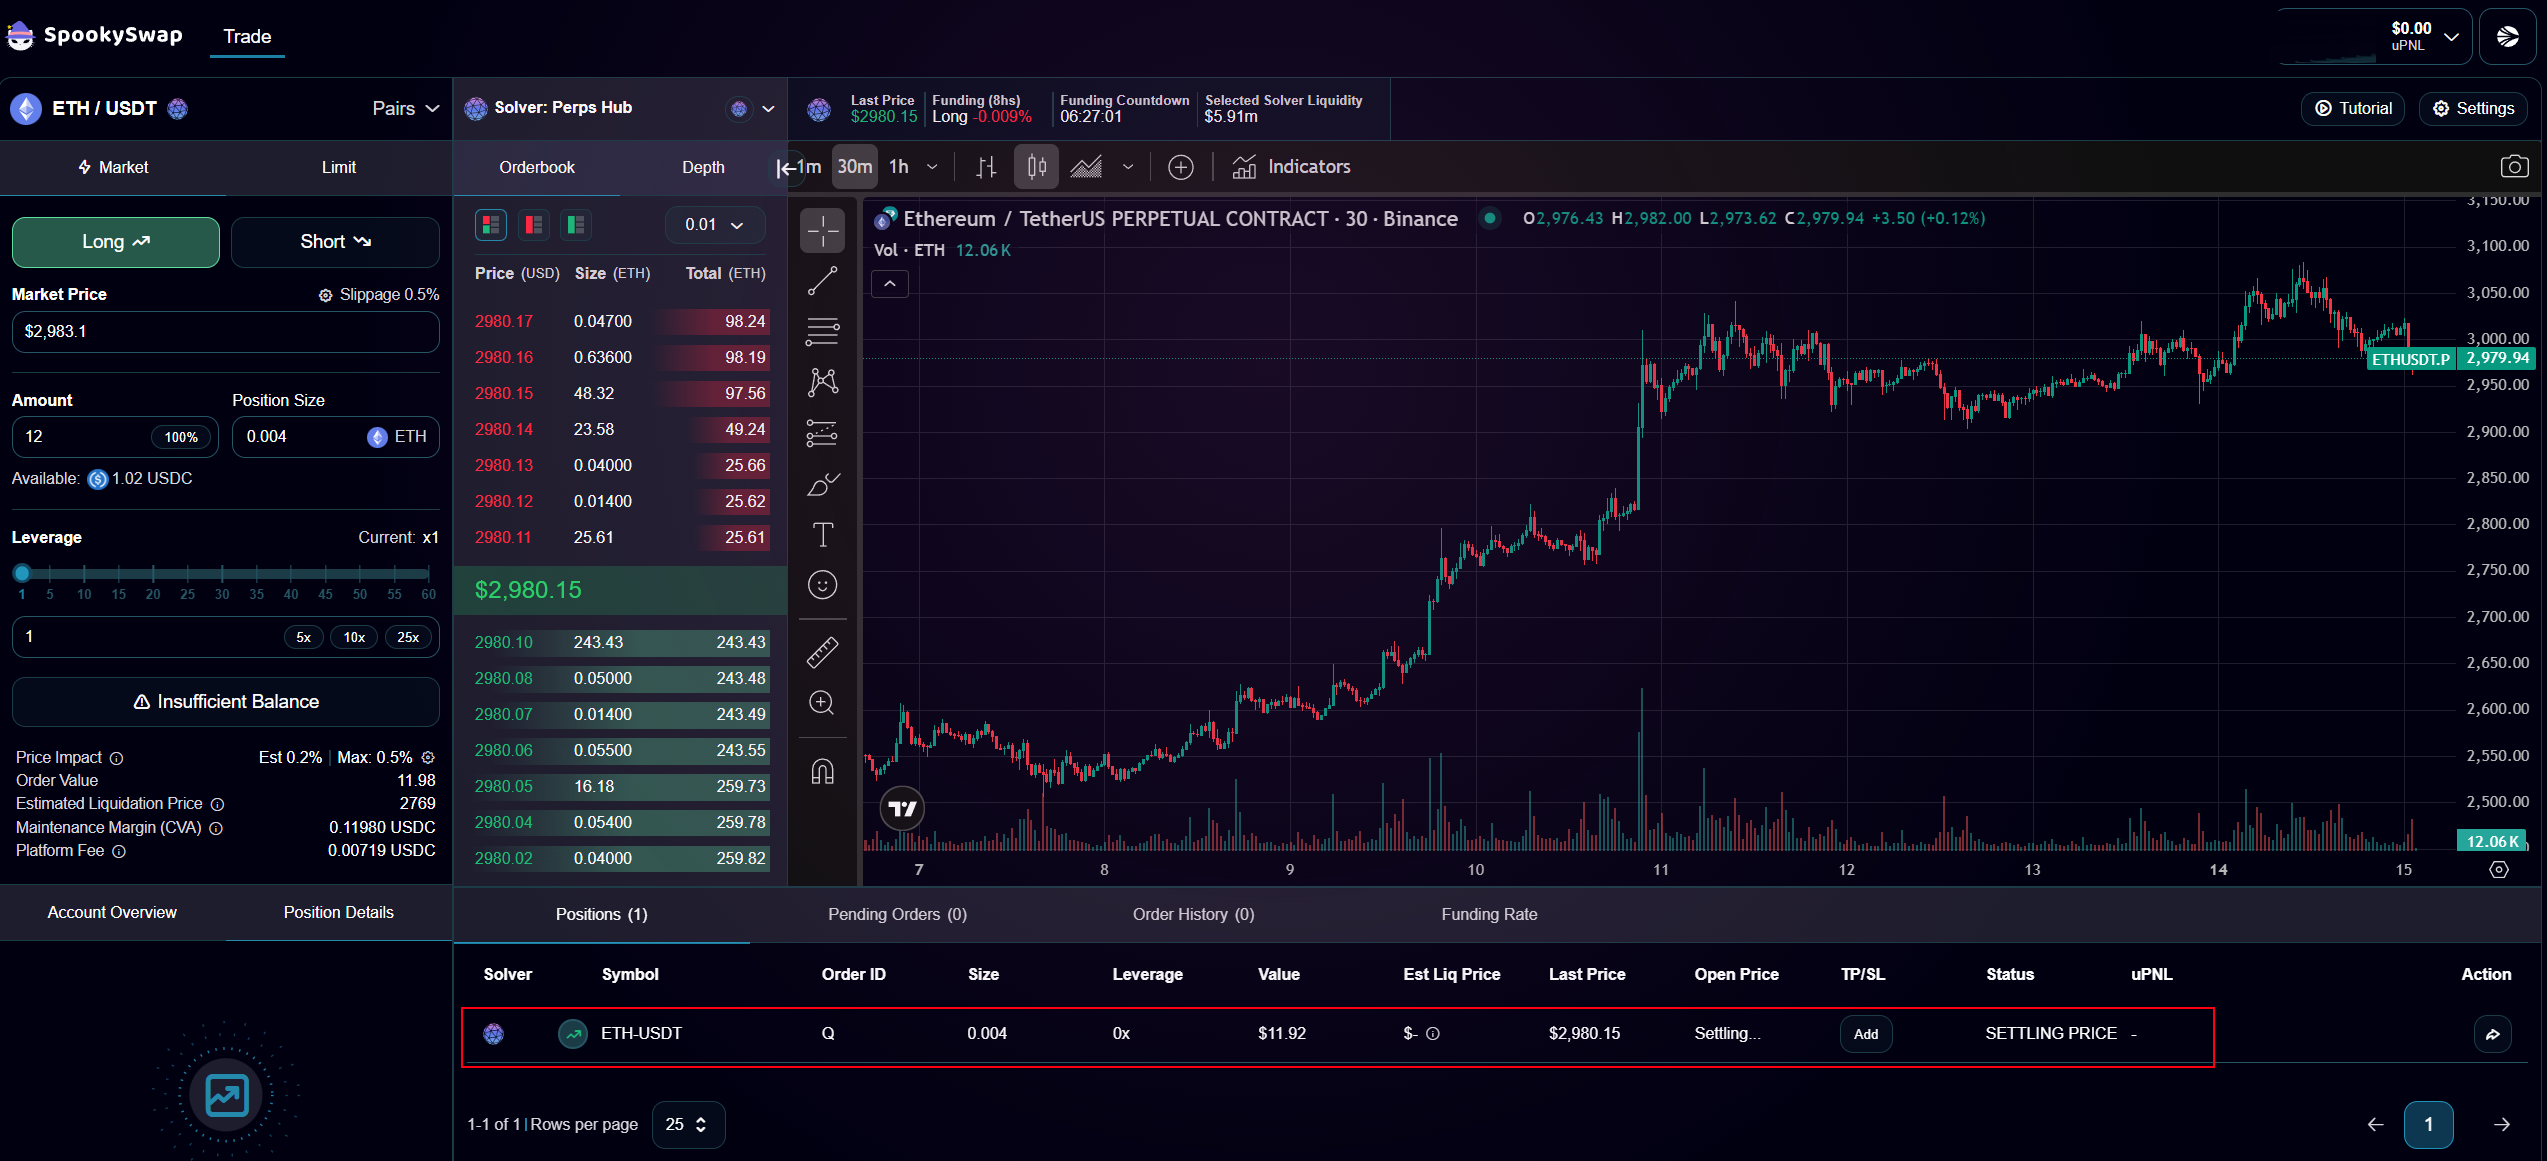
Task: Take a chart snapshot with camera icon
Action: coord(2514,167)
